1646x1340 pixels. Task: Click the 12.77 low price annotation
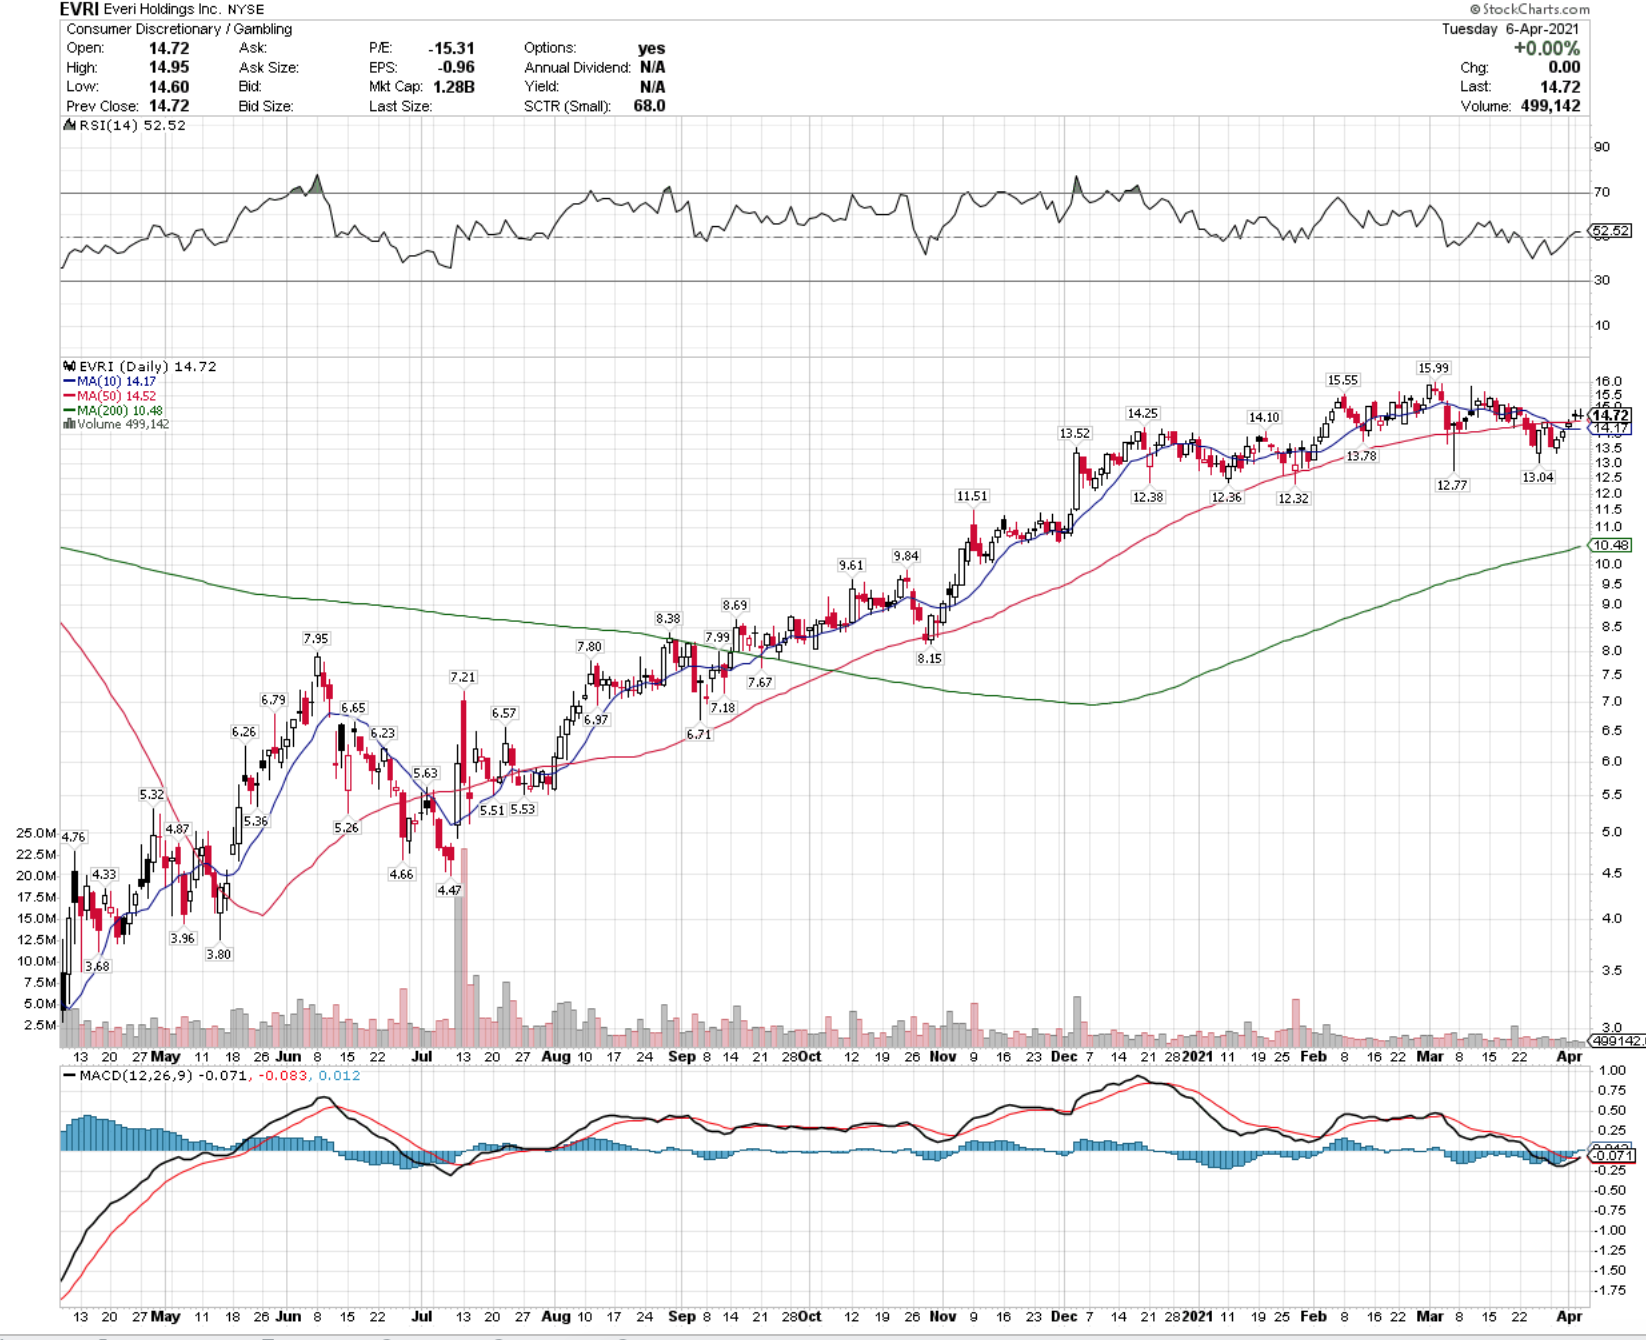(1452, 485)
